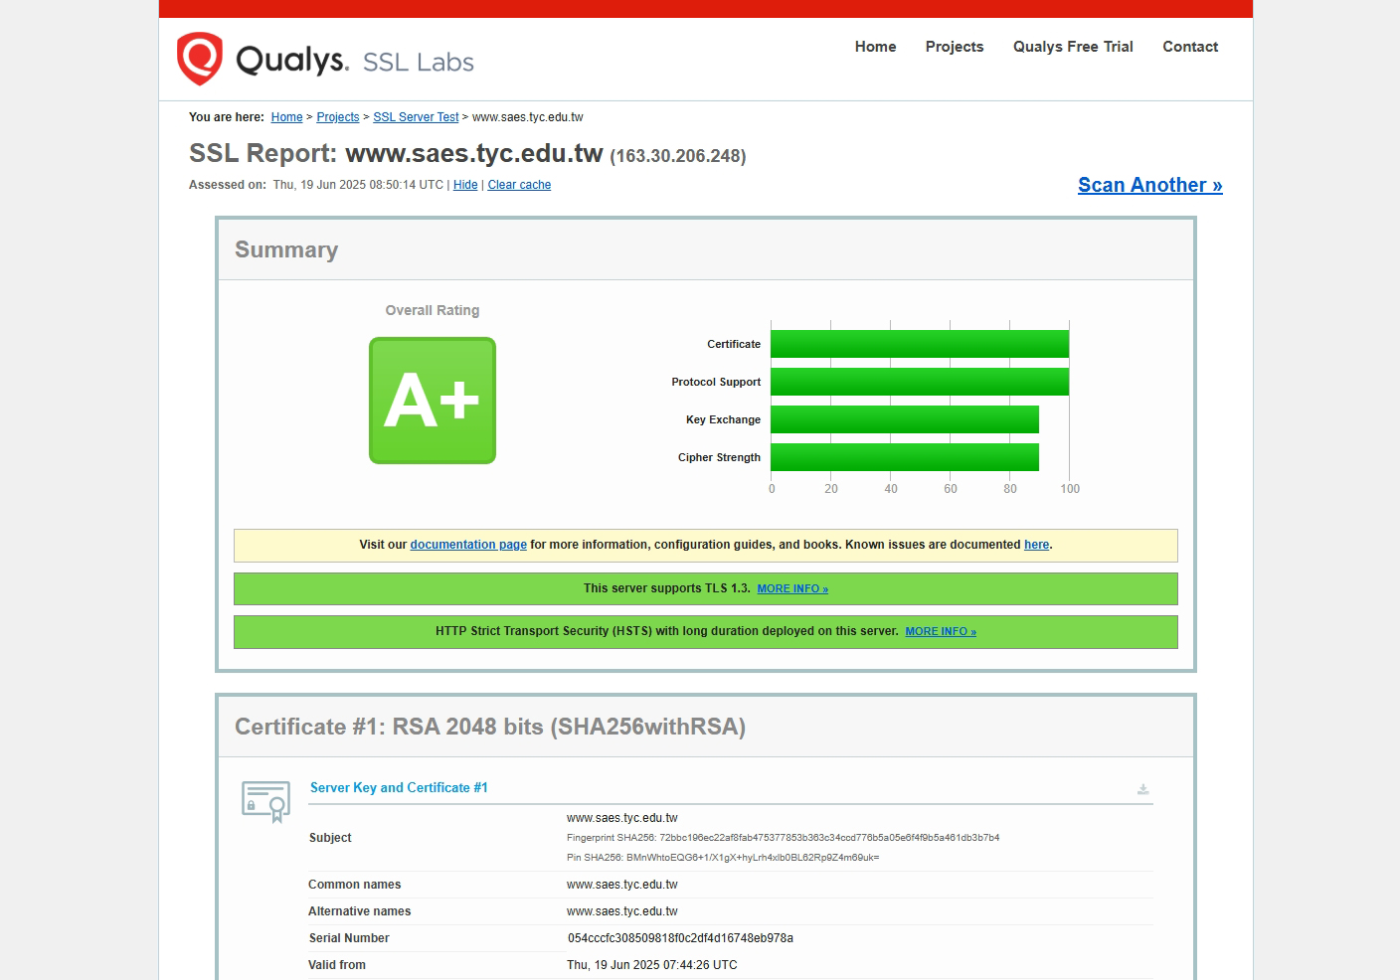Open the documentation page link
The height and width of the screenshot is (980, 1400).
(468, 545)
